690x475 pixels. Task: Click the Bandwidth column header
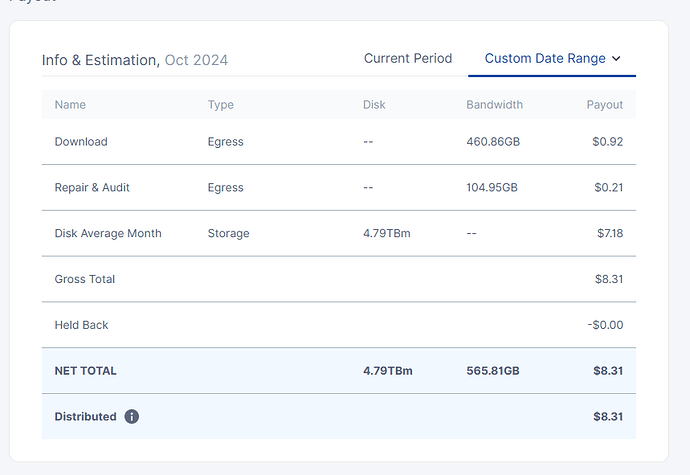[x=494, y=105]
